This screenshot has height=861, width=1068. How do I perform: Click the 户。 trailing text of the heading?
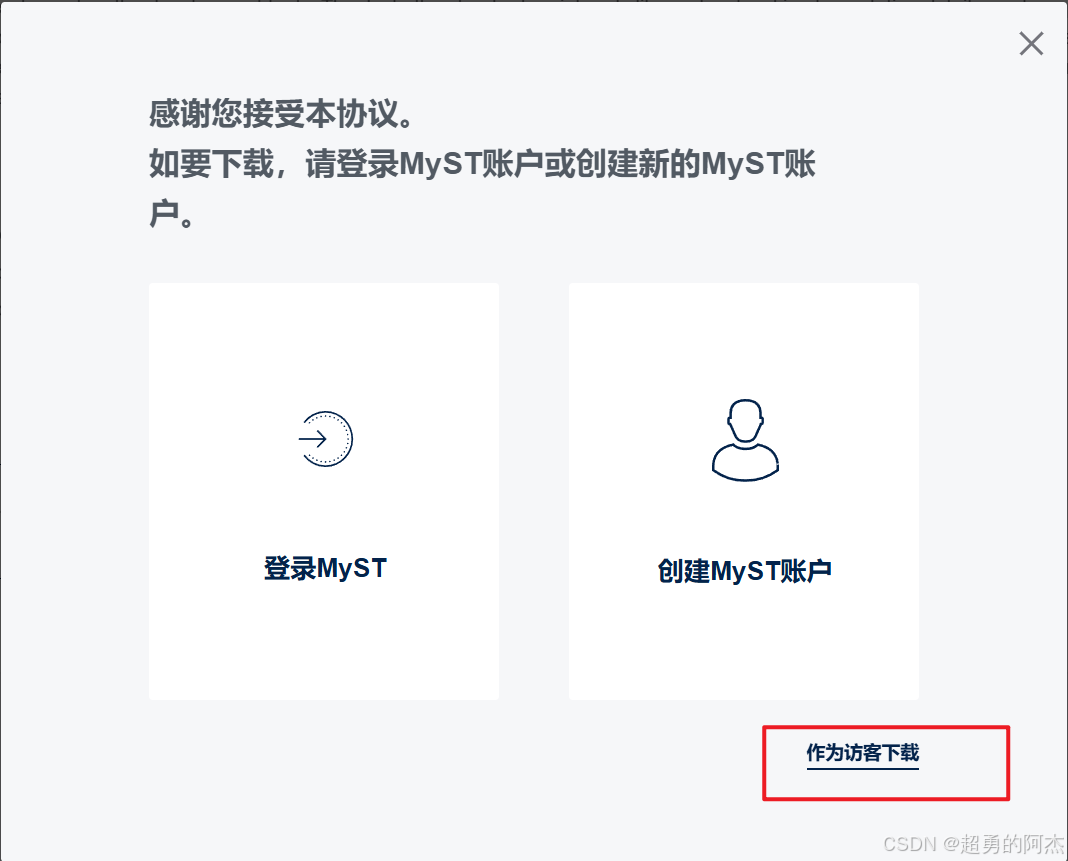tap(172, 215)
